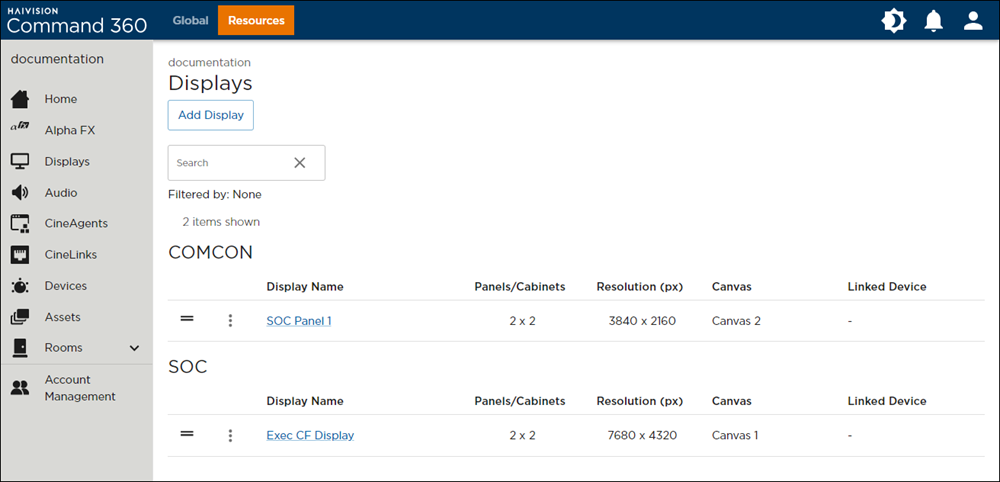Image resolution: width=1000 pixels, height=482 pixels.
Task: Open Exec CF Display options menu
Action: pyautogui.click(x=230, y=436)
